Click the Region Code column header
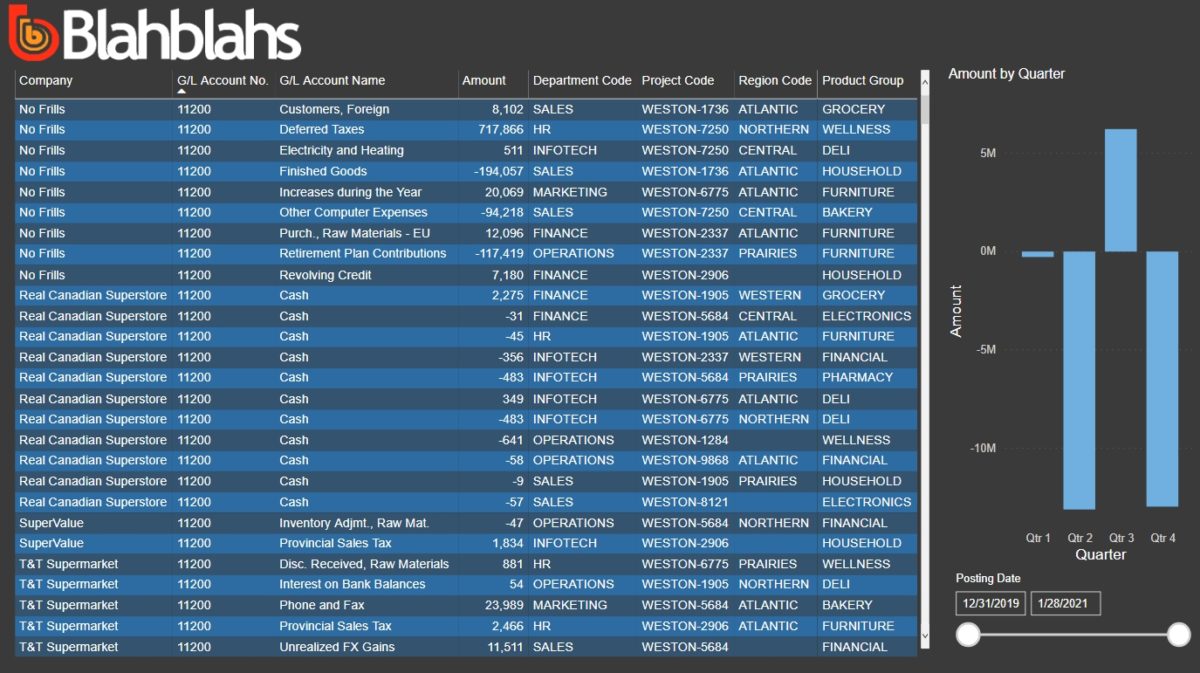This screenshot has height=673, width=1200. pos(775,81)
